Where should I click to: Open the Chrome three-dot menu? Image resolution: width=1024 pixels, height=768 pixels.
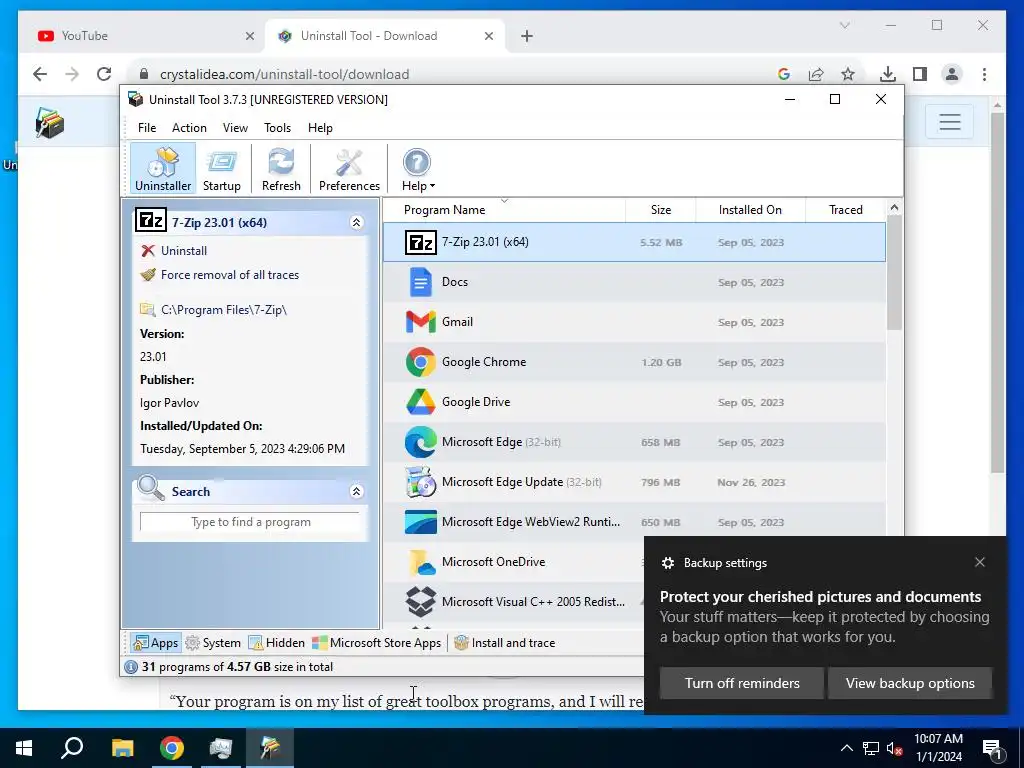984,74
